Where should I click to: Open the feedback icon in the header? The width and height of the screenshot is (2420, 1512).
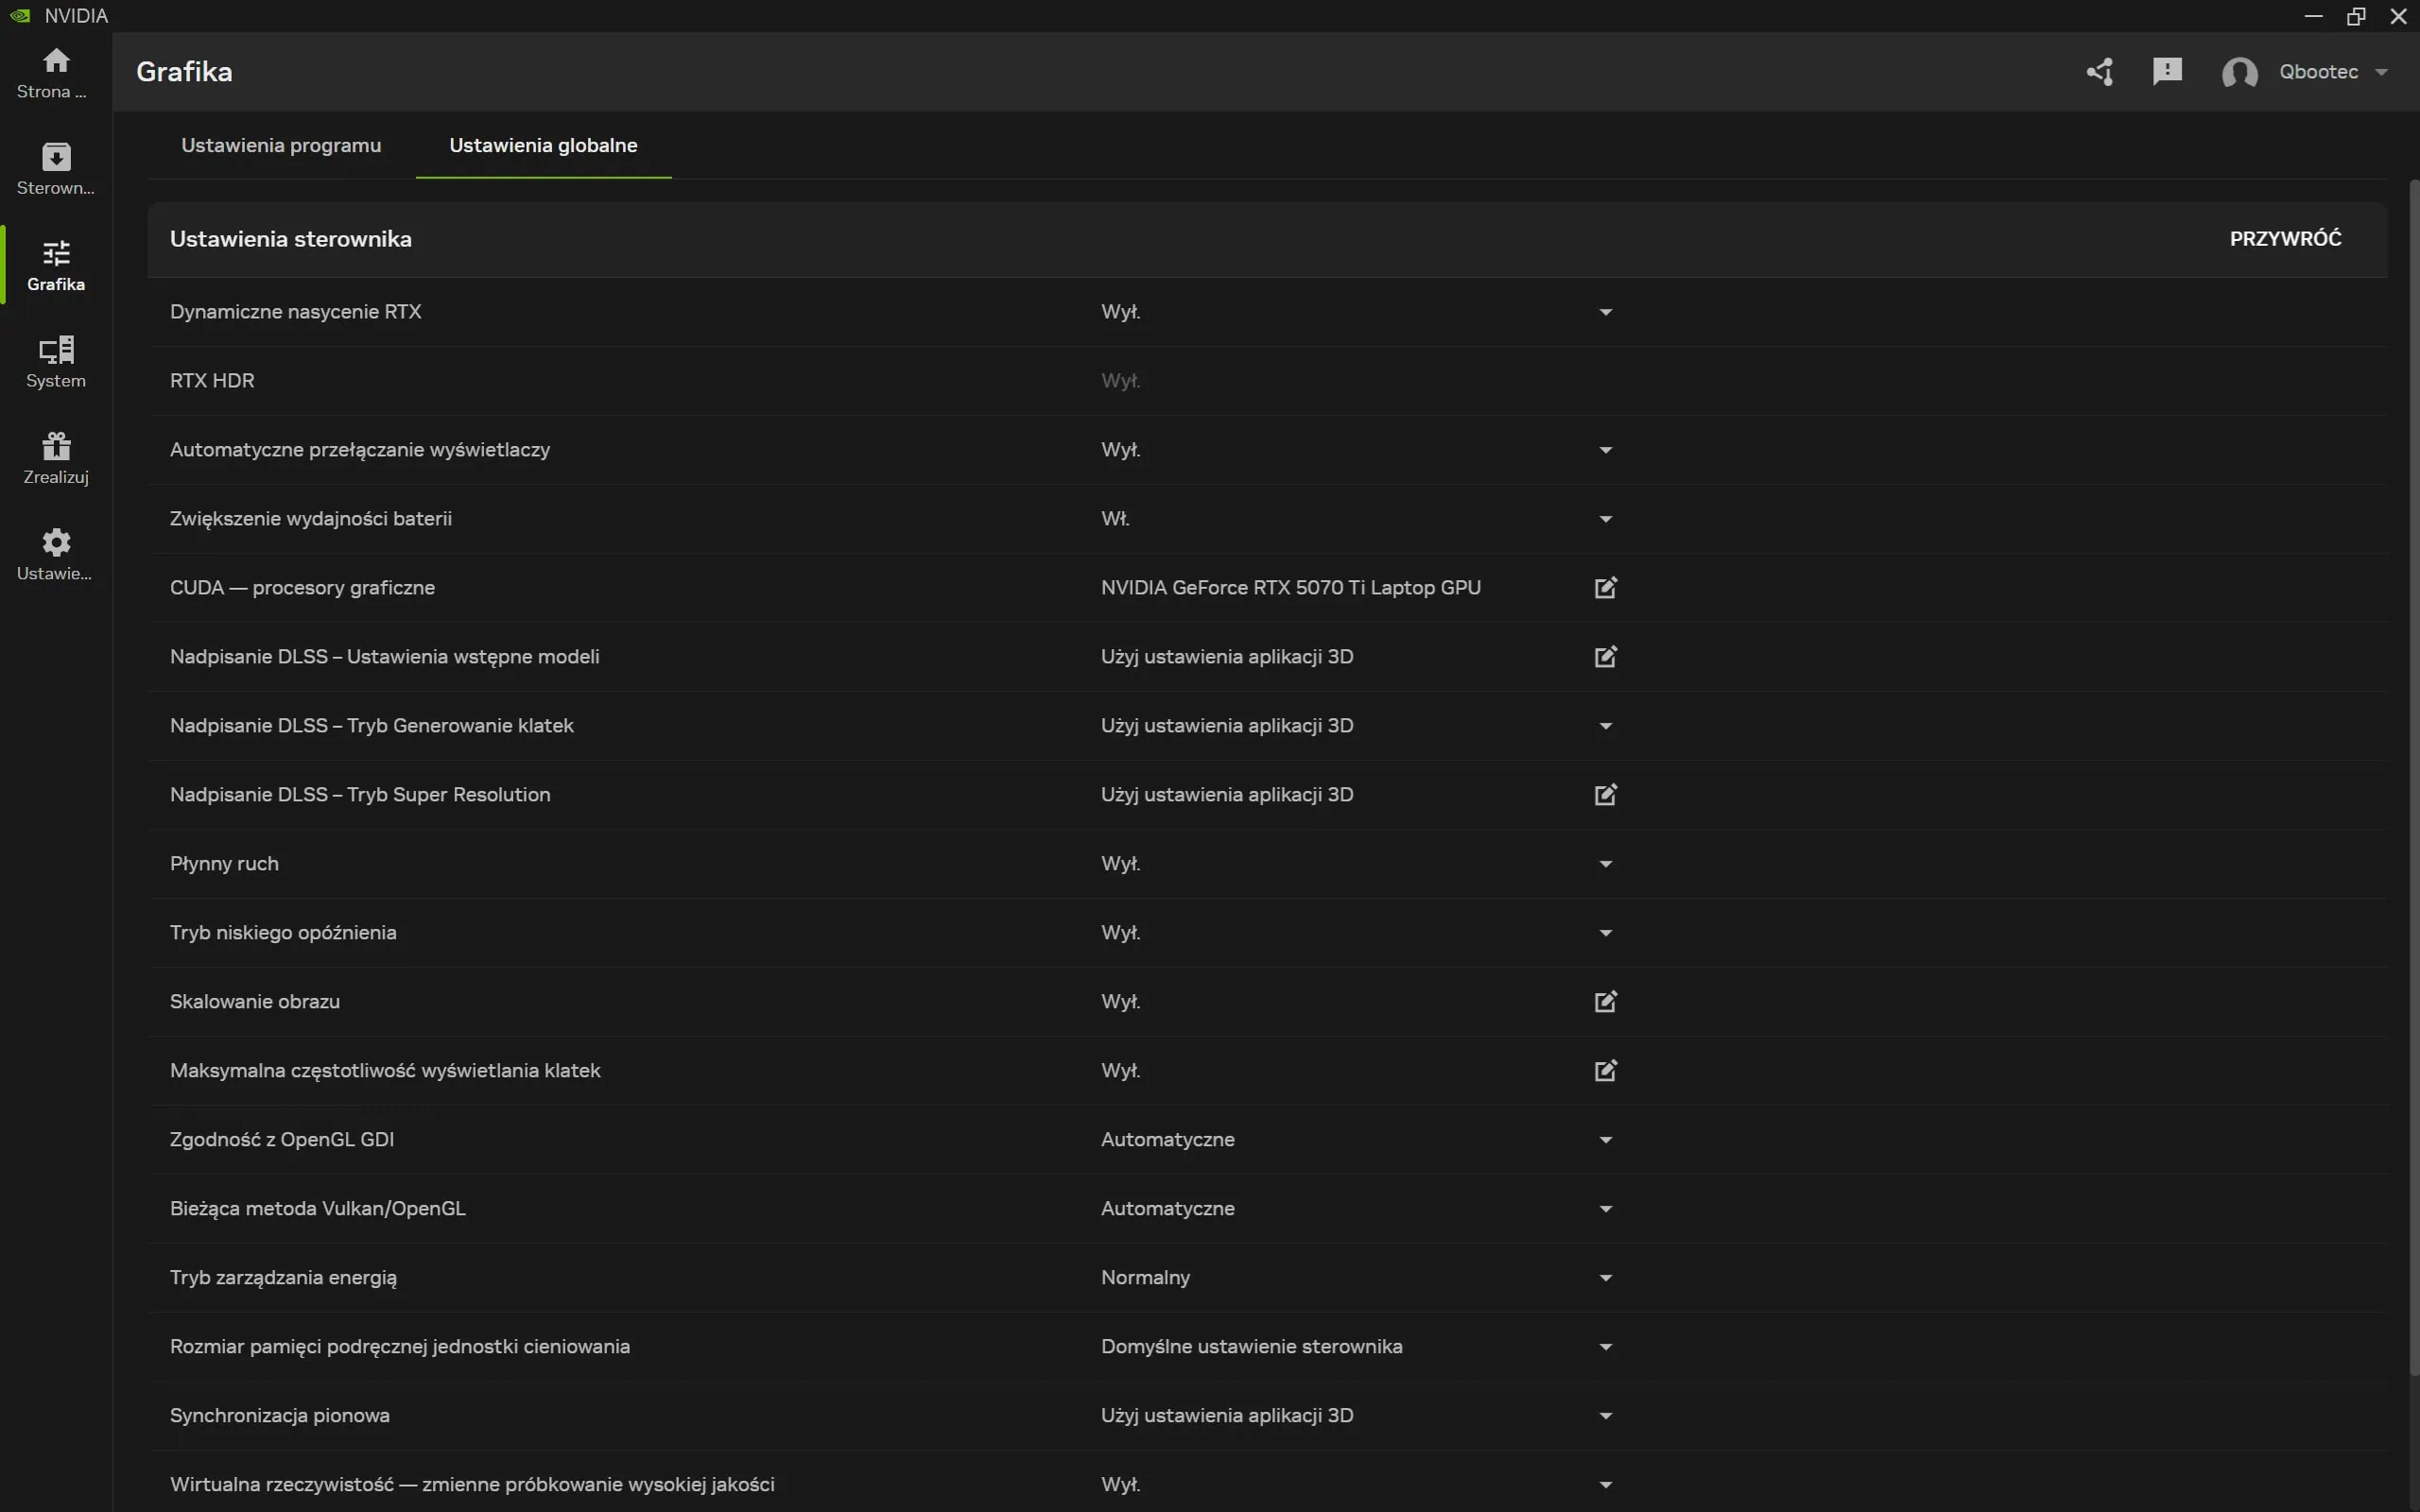click(x=2167, y=71)
